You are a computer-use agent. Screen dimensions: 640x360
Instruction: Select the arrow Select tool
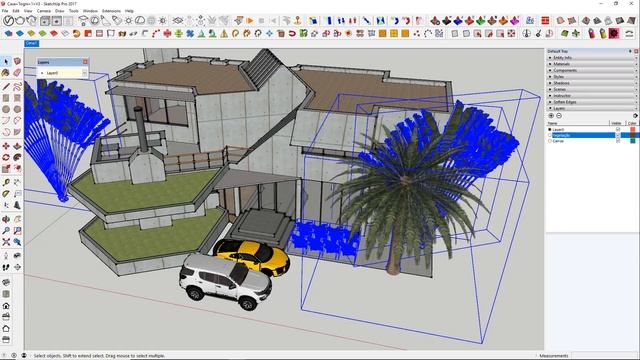pos(6,62)
